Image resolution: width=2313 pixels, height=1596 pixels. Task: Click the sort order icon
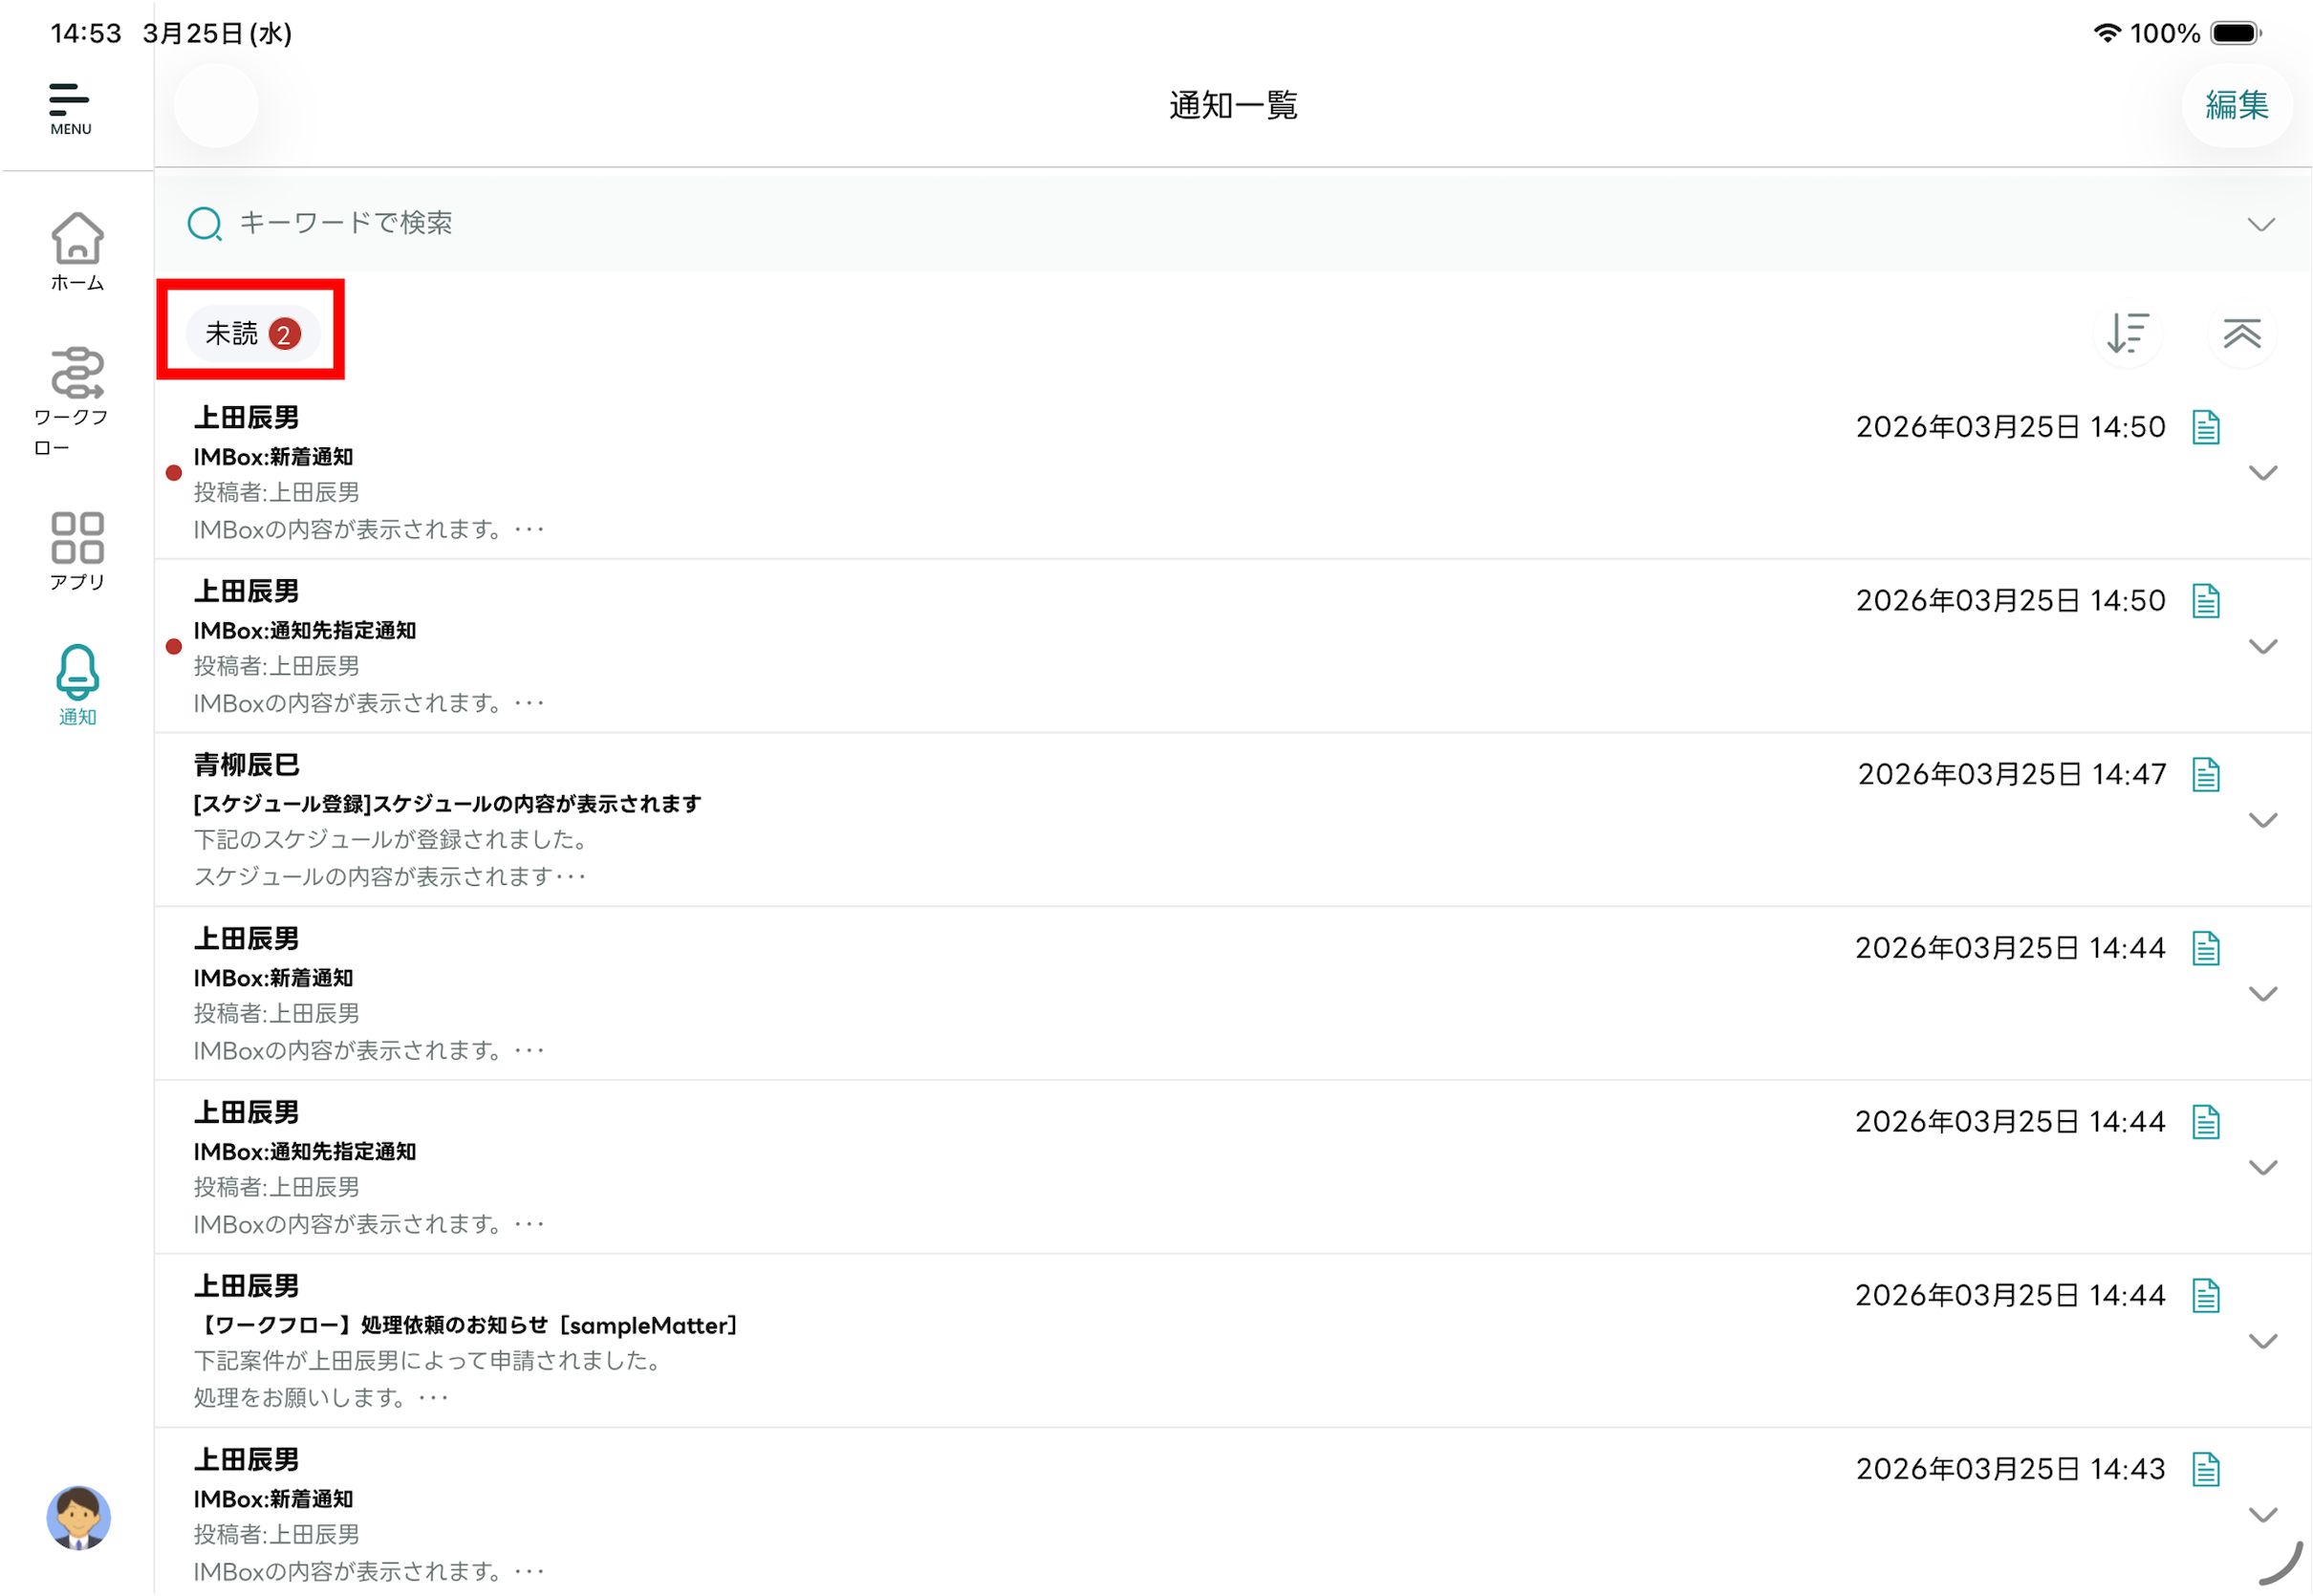pyautogui.click(x=2127, y=333)
